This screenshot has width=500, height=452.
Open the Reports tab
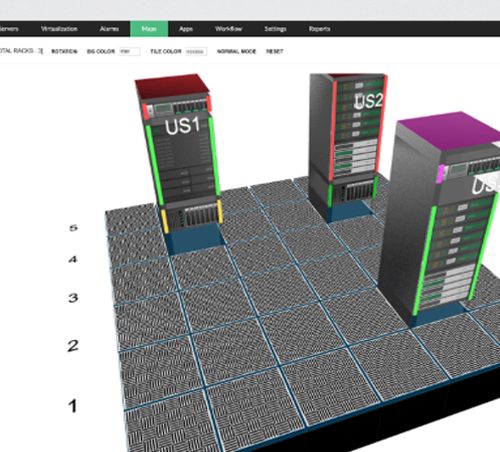319,29
